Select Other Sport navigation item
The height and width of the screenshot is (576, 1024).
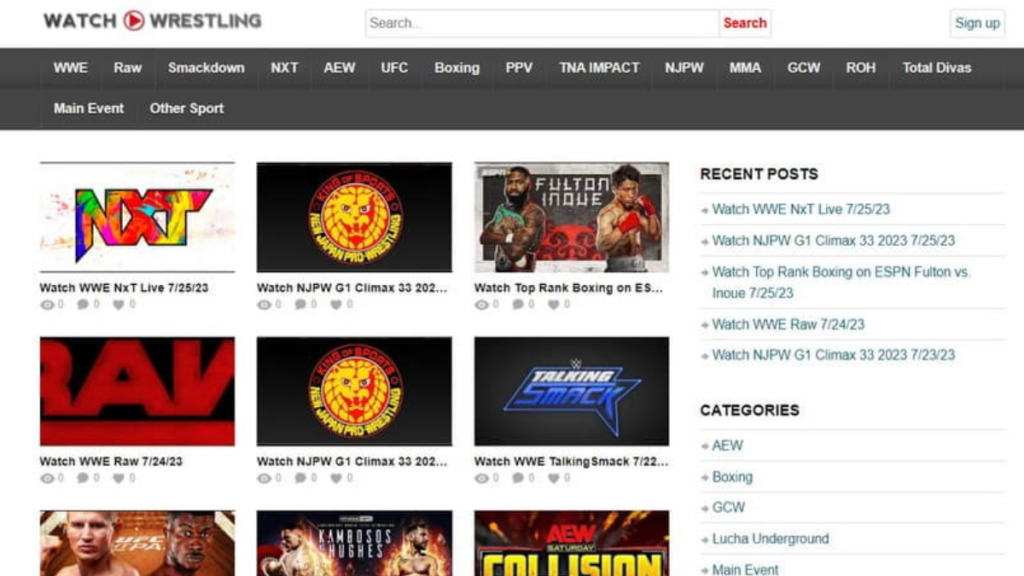coord(187,108)
